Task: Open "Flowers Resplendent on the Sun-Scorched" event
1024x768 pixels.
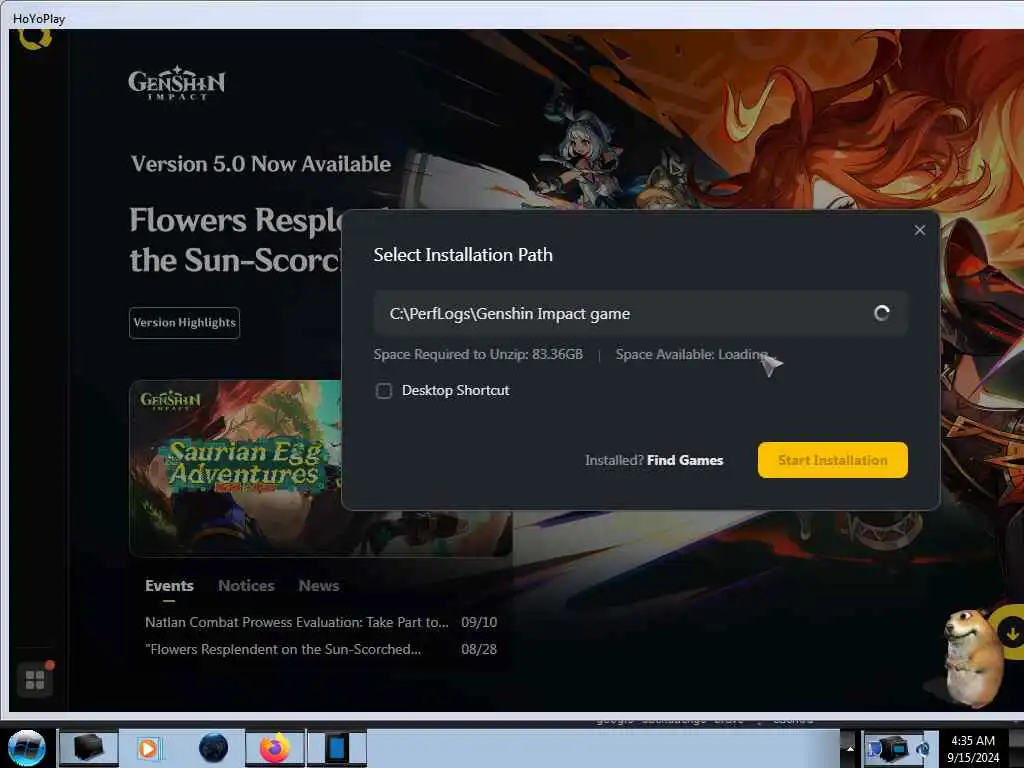Action: point(321,649)
